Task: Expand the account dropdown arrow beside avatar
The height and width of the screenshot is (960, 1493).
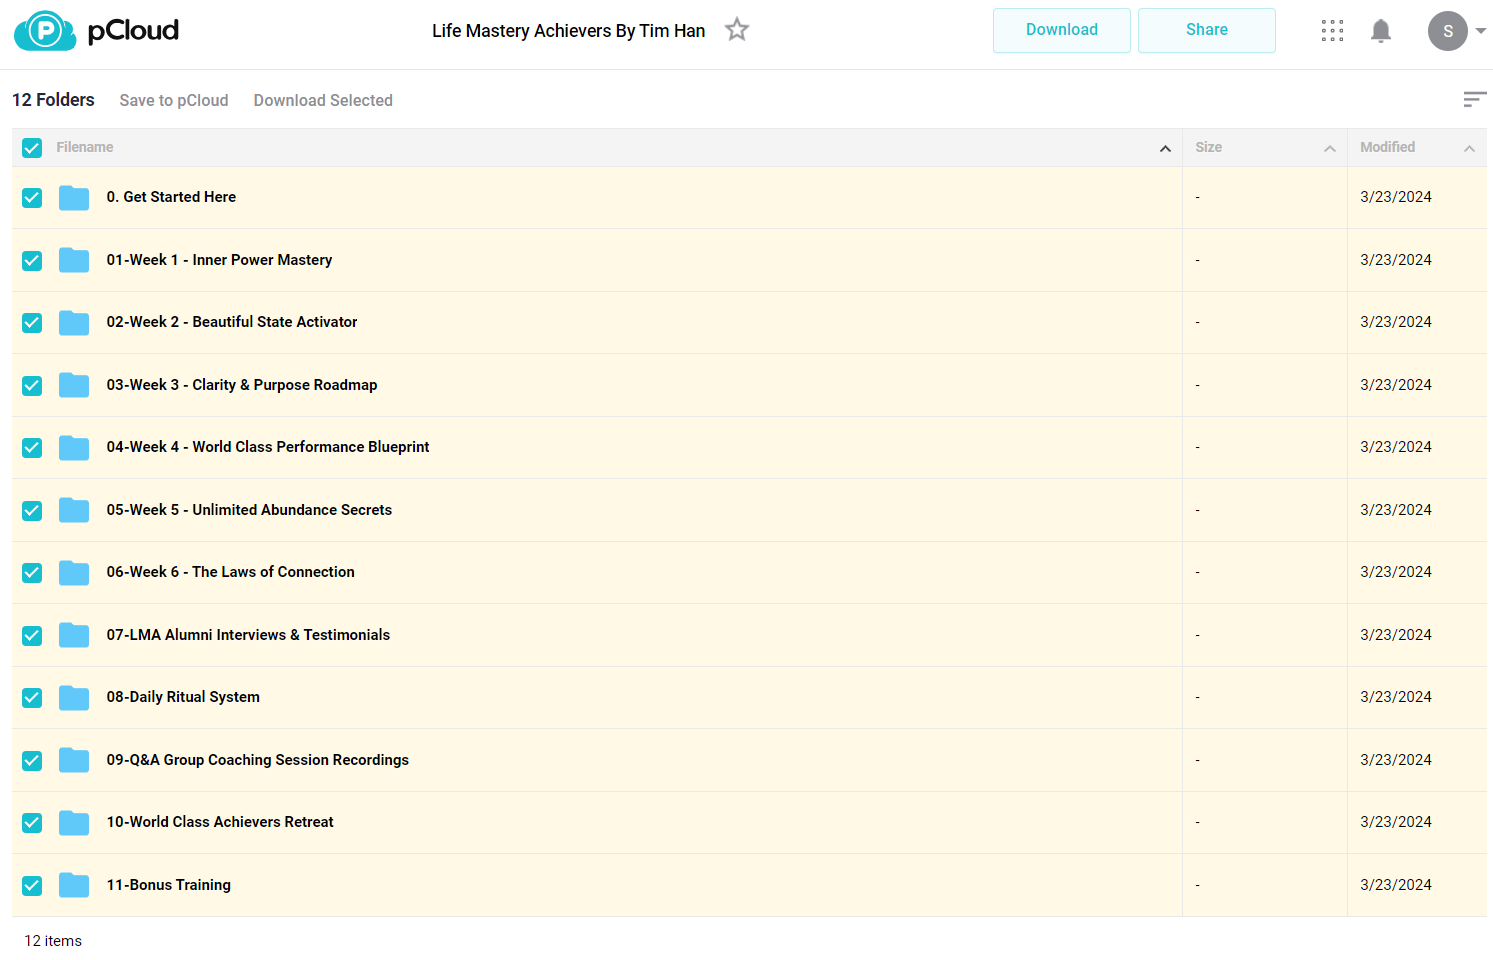Action: click(x=1481, y=31)
